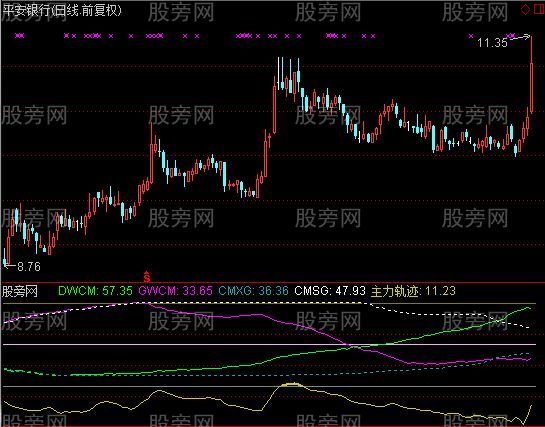Click the high price label 11.35
545x427 pixels.
(x=492, y=43)
